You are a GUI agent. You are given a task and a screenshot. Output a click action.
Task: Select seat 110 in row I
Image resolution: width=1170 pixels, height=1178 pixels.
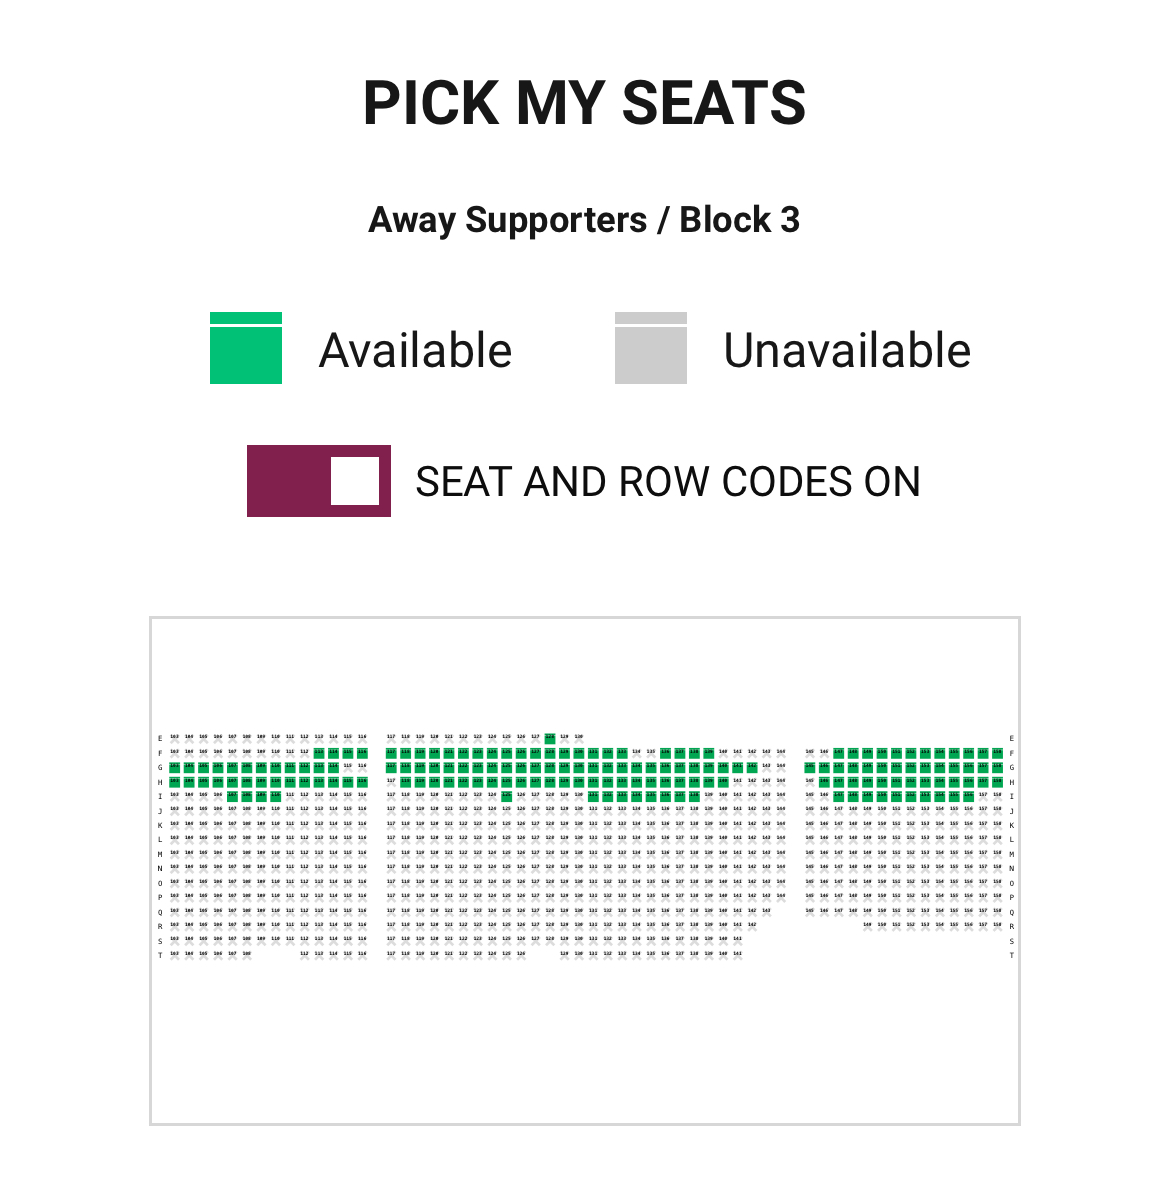point(275,797)
